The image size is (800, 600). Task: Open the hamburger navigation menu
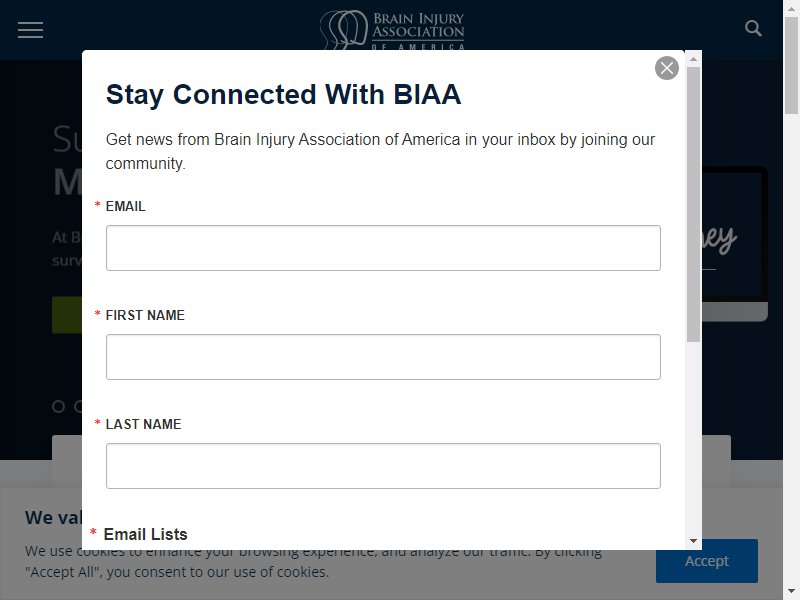tap(31, 30)
